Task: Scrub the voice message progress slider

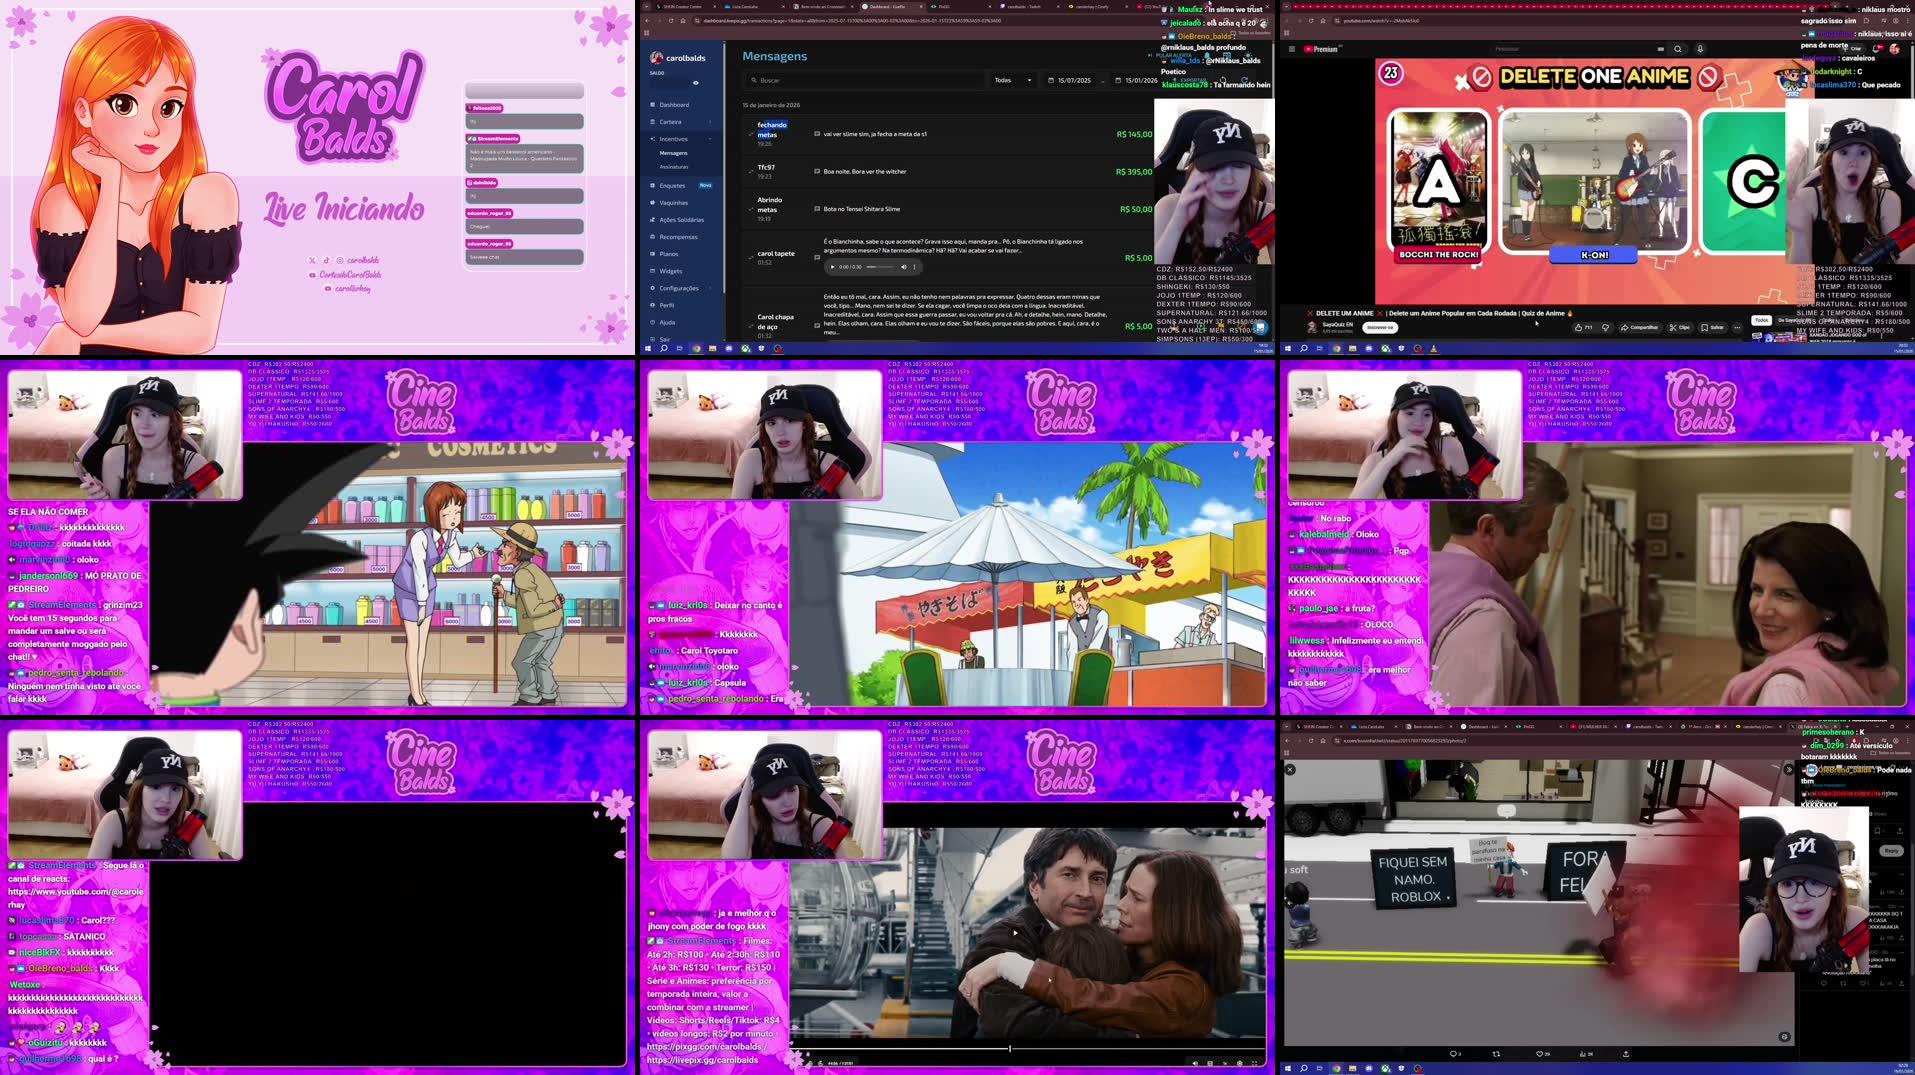Action: click(x=881, y=267)
